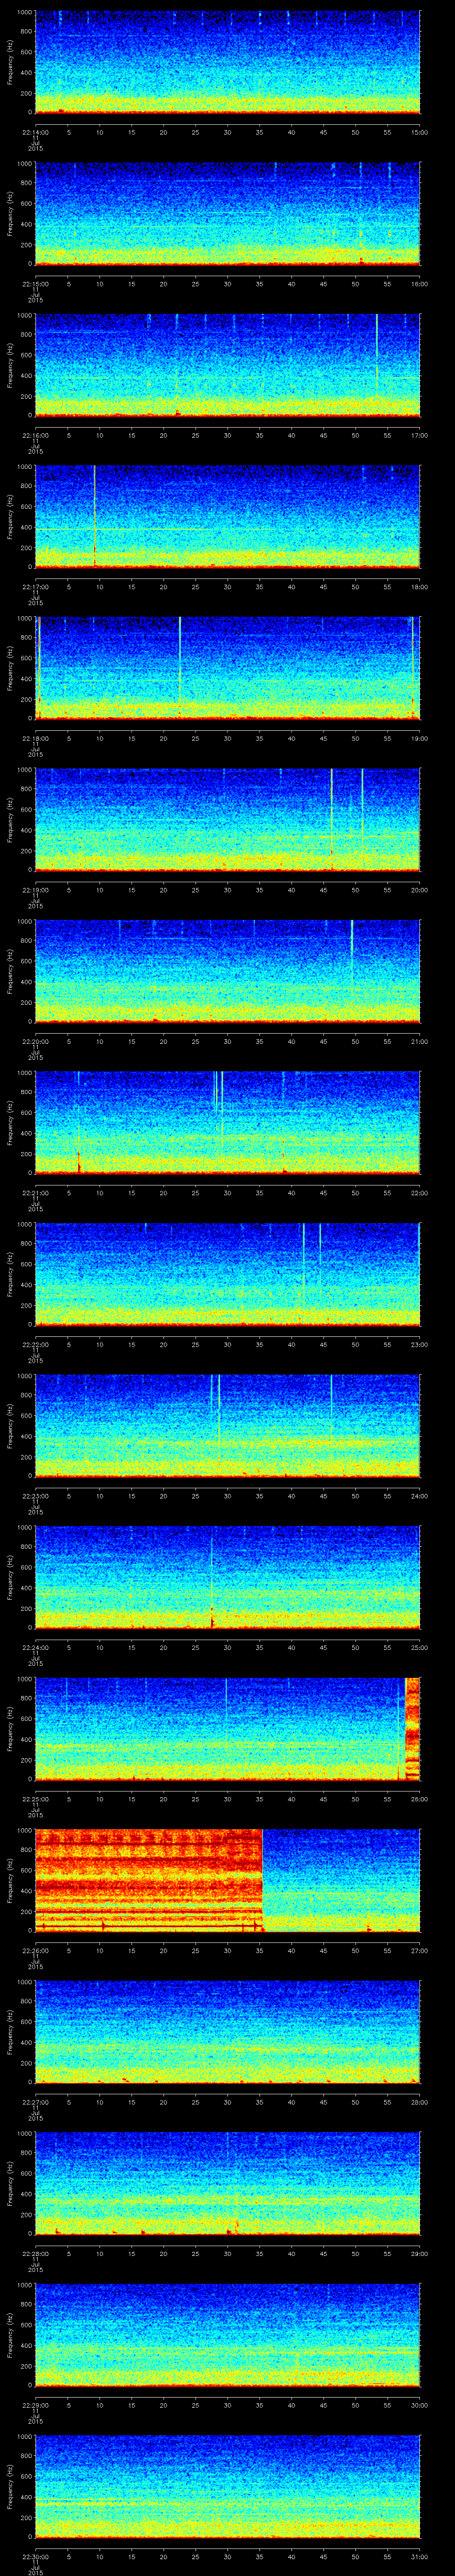The height and width of the screenshot is (2576, 455).
Task: Select the spectrogram panel starting at 22:23:00
Action: point(227,1426)
